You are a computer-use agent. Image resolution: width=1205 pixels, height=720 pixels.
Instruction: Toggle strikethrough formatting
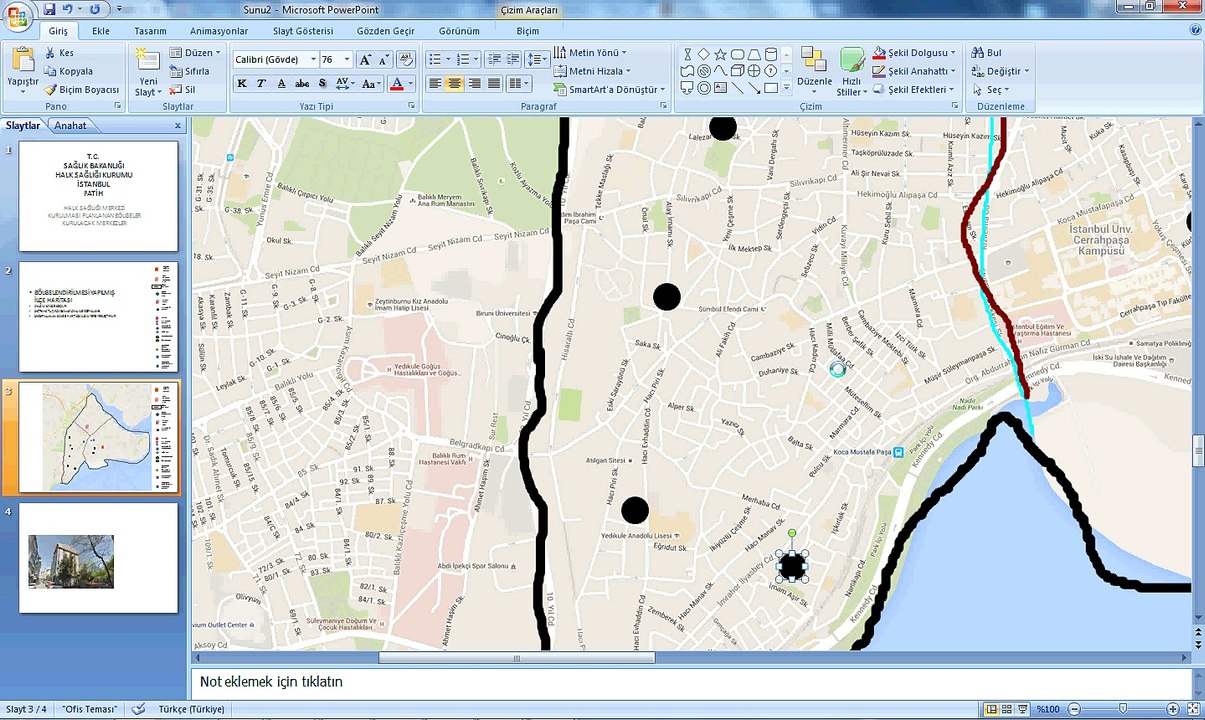302,84
